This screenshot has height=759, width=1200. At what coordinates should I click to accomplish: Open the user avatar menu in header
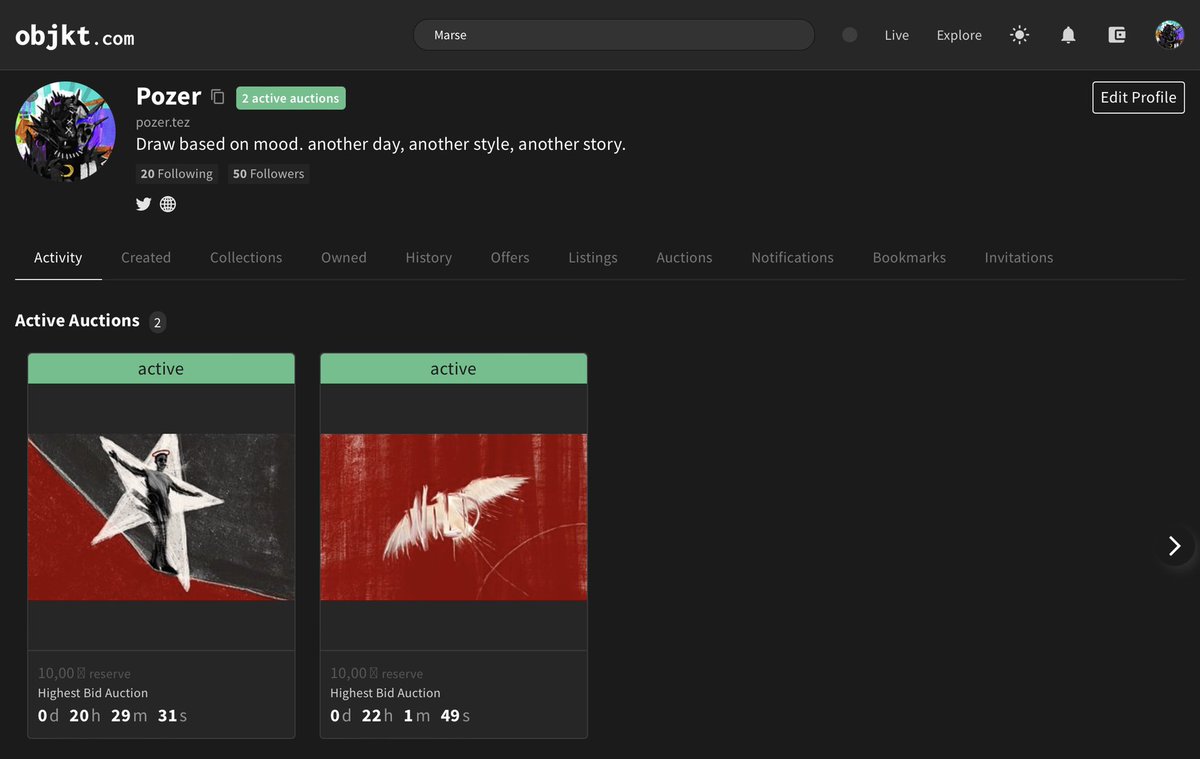pos(1169,35)
